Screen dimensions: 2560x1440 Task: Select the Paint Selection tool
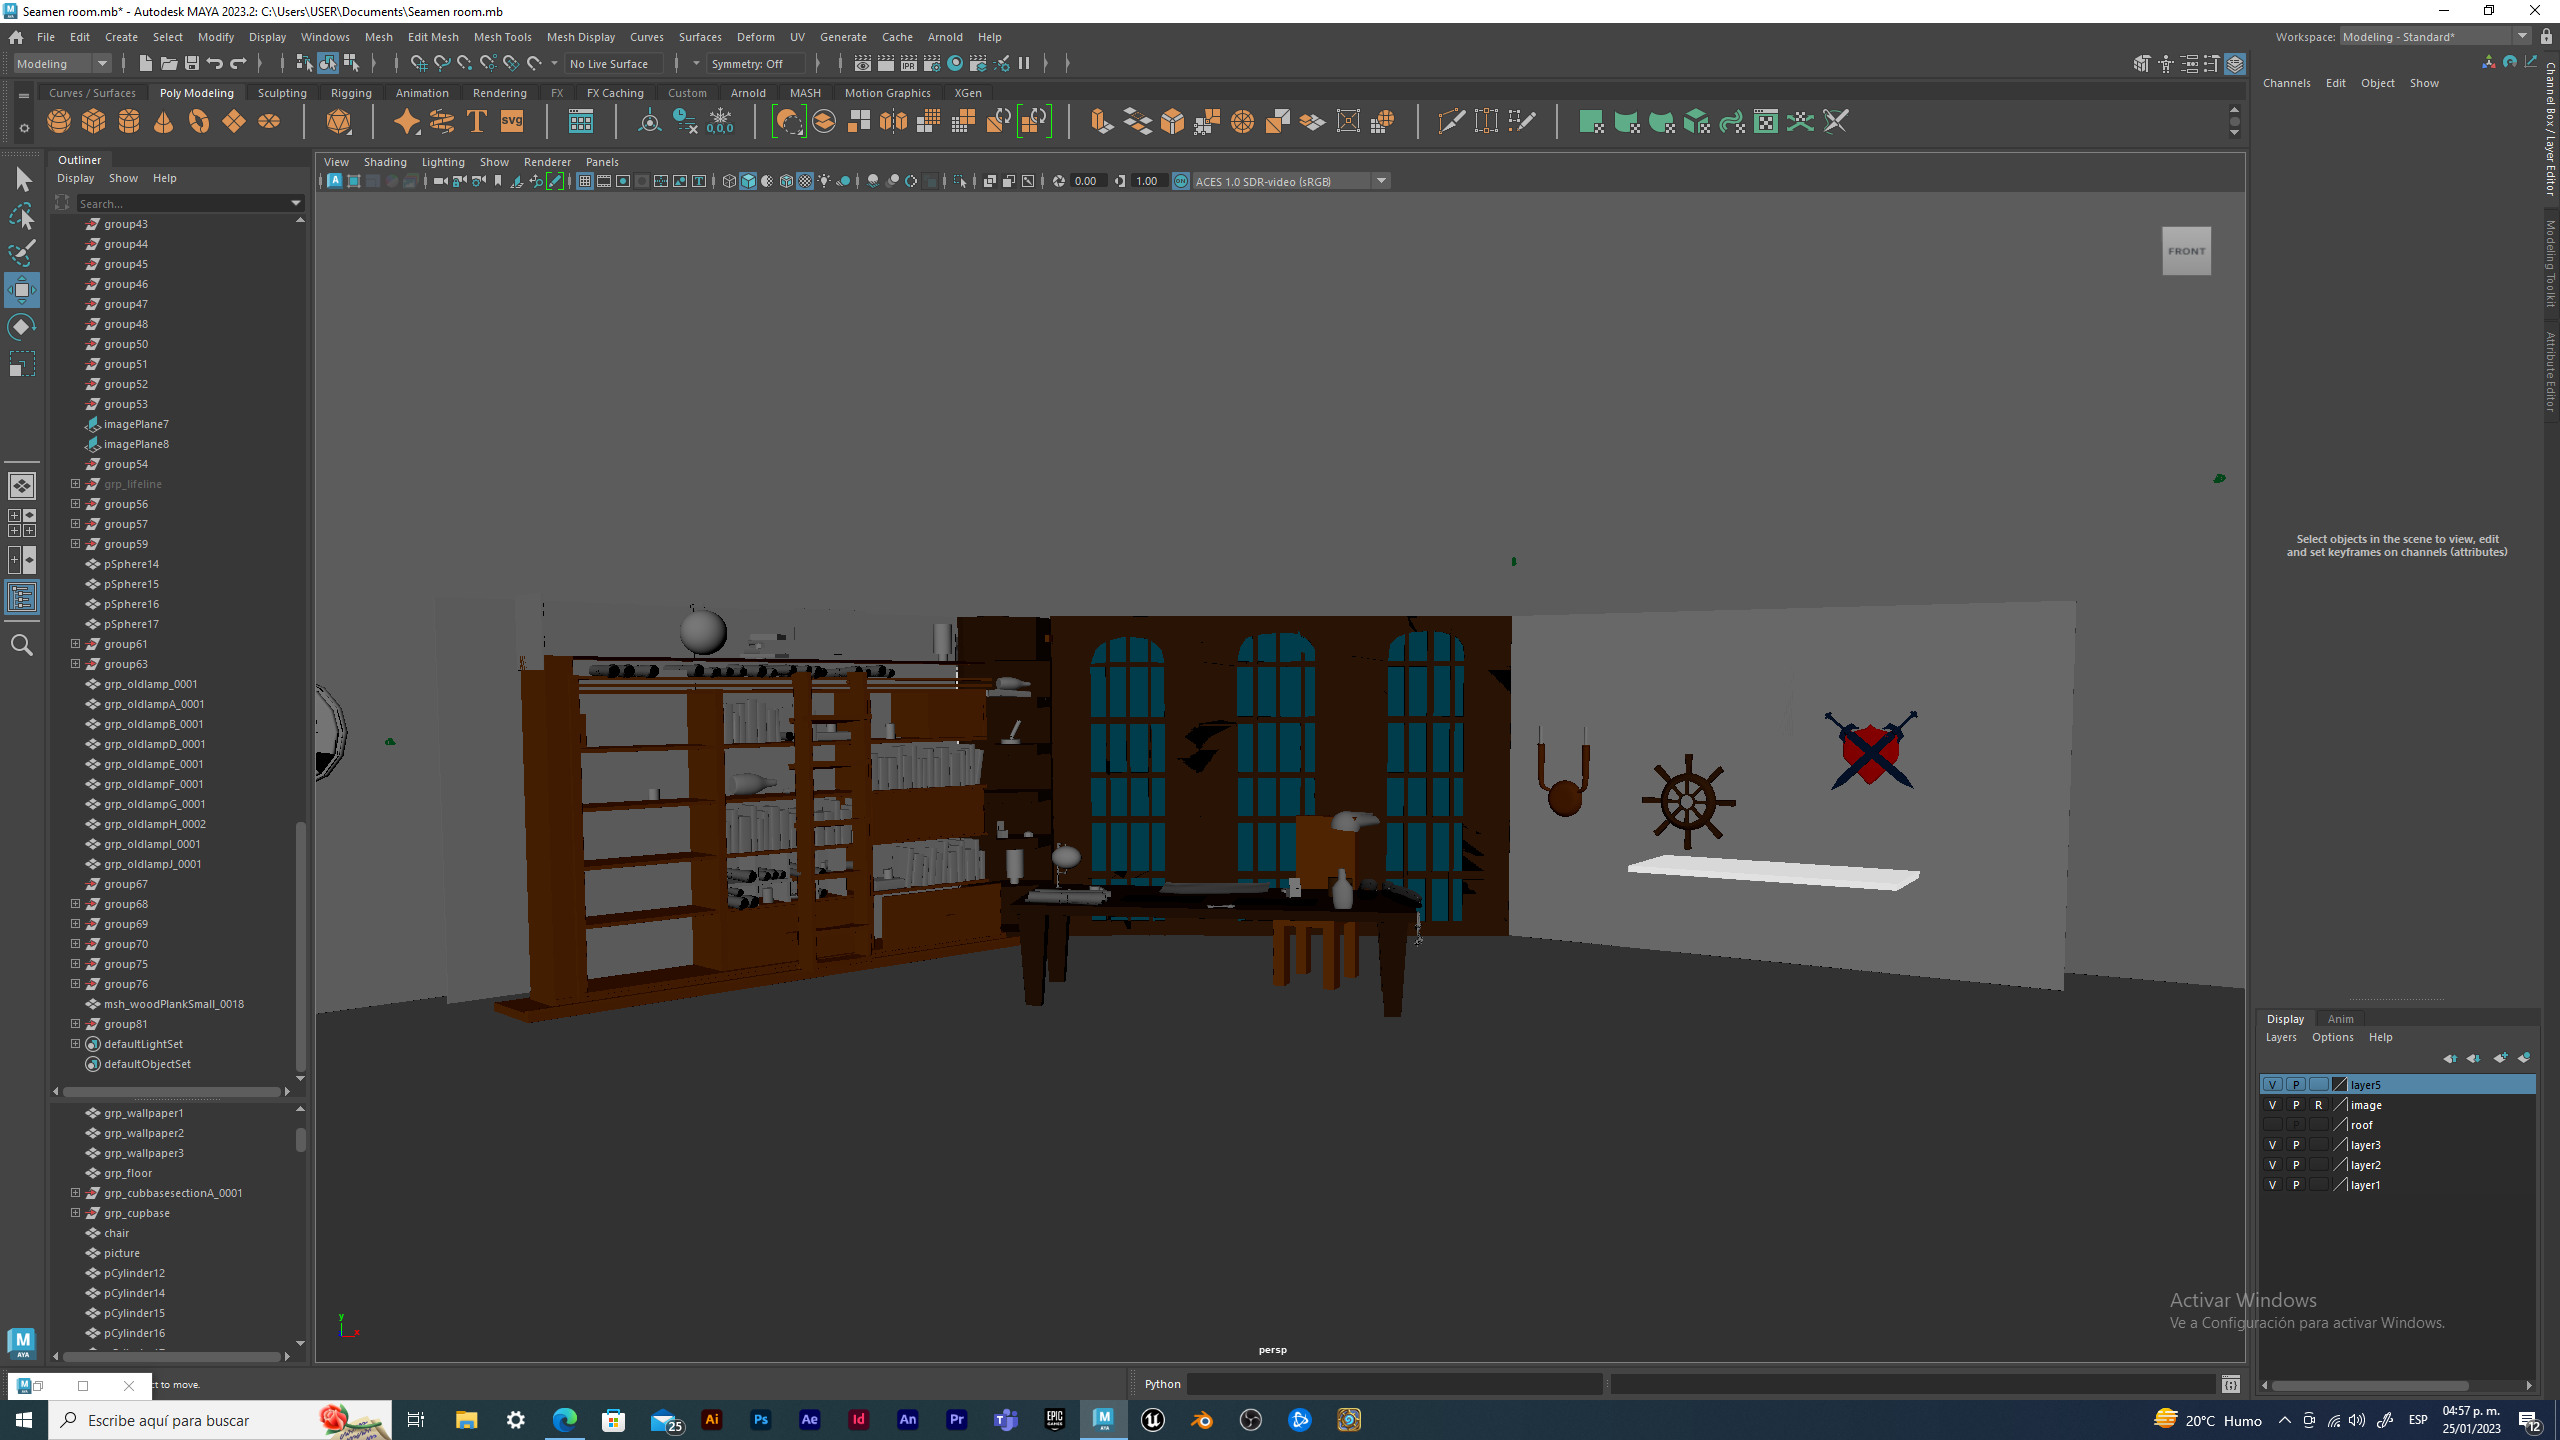pyautogui.click(x=21, y=253)
